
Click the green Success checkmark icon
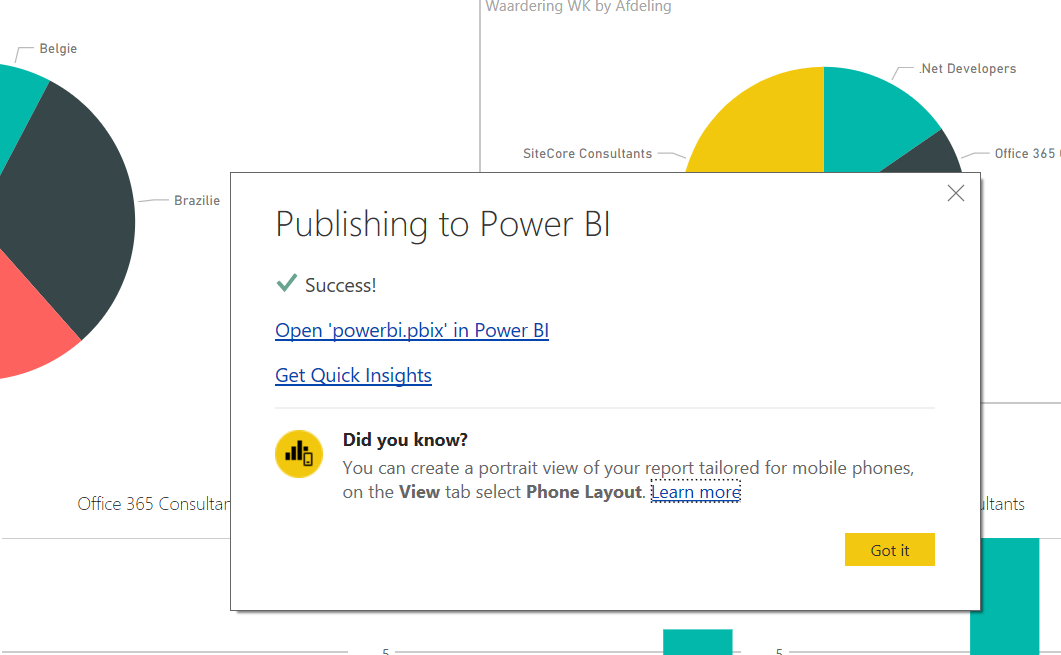(x=287, y=283)
